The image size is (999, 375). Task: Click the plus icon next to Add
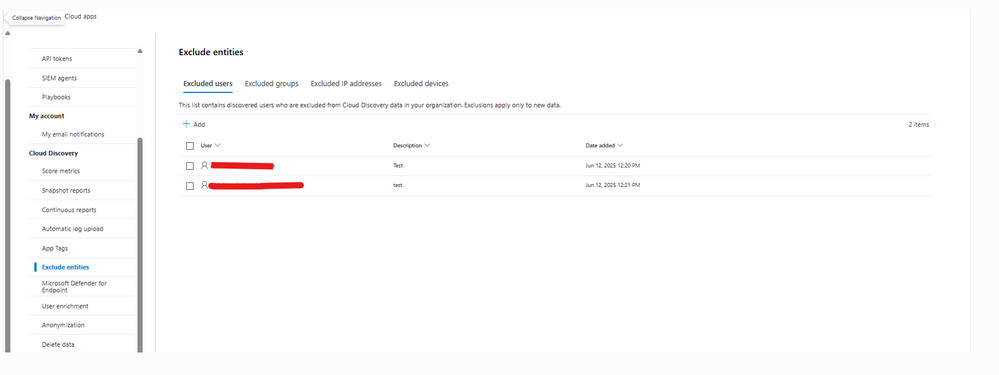click(x=186, y=124)
